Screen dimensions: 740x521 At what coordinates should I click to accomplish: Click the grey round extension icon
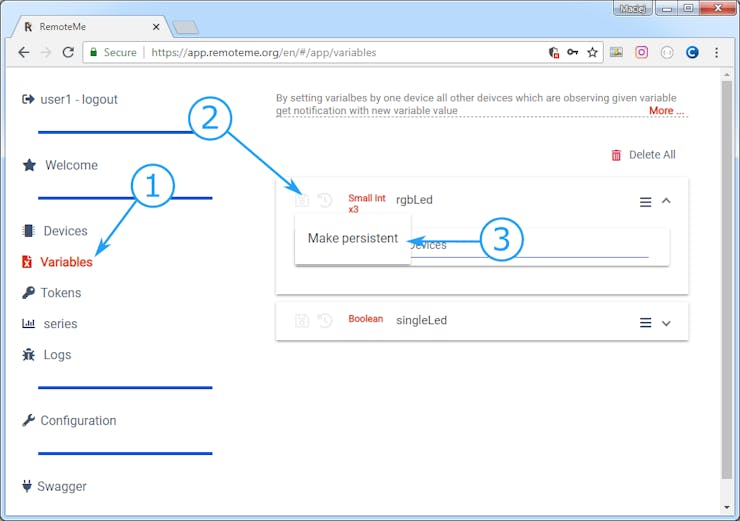click(x=667, y=52)
